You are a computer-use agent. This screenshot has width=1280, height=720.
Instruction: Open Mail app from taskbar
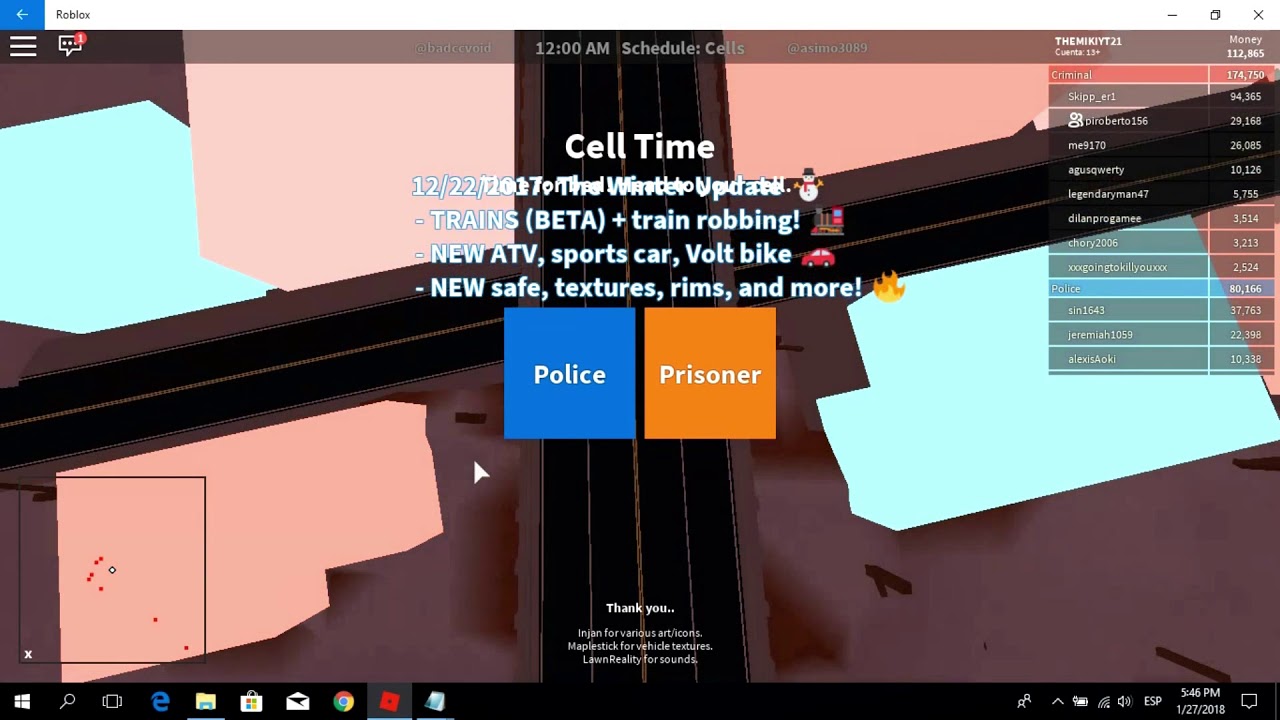[298, 702]
